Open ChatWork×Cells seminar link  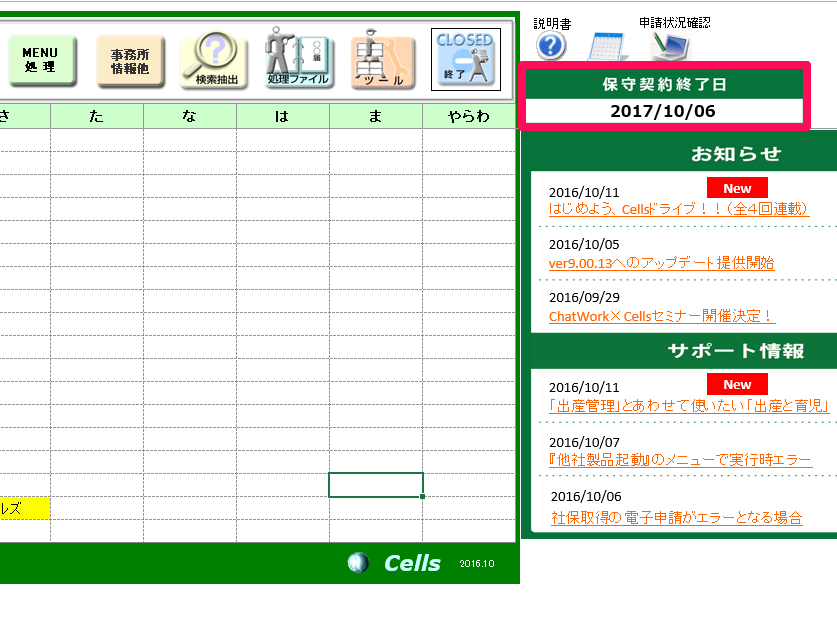point(662,316)
